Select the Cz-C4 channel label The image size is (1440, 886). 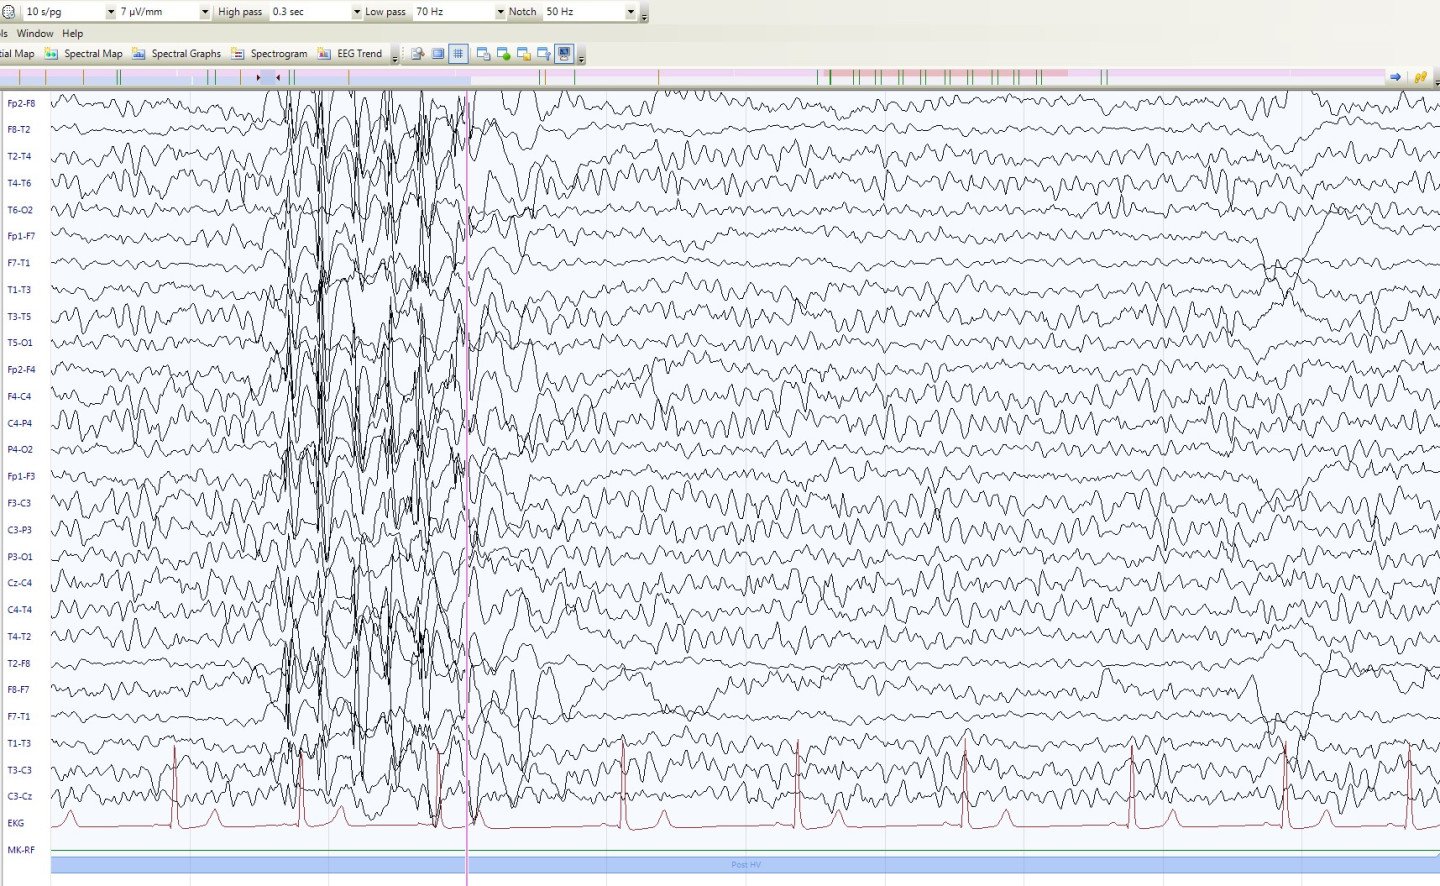[x=19, y=583]
